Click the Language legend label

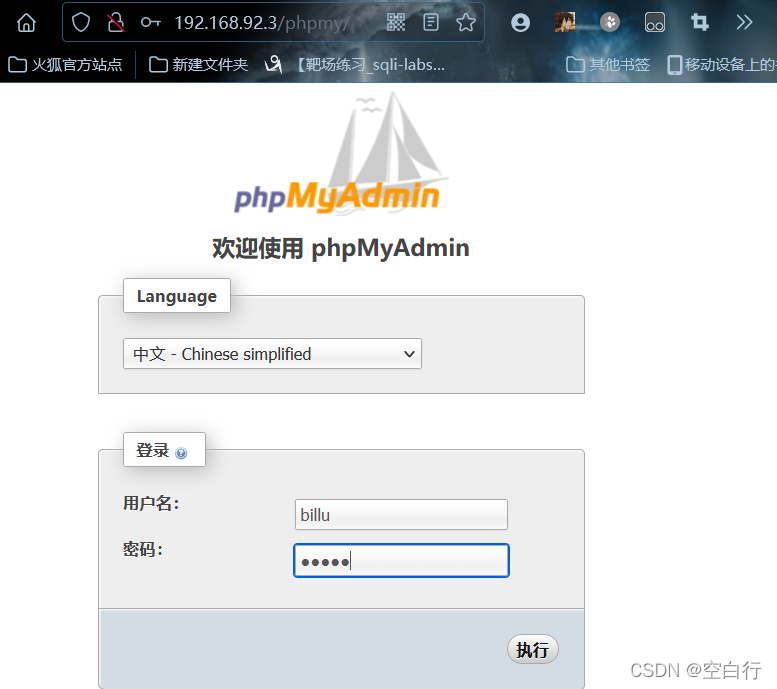click(176, 296)
